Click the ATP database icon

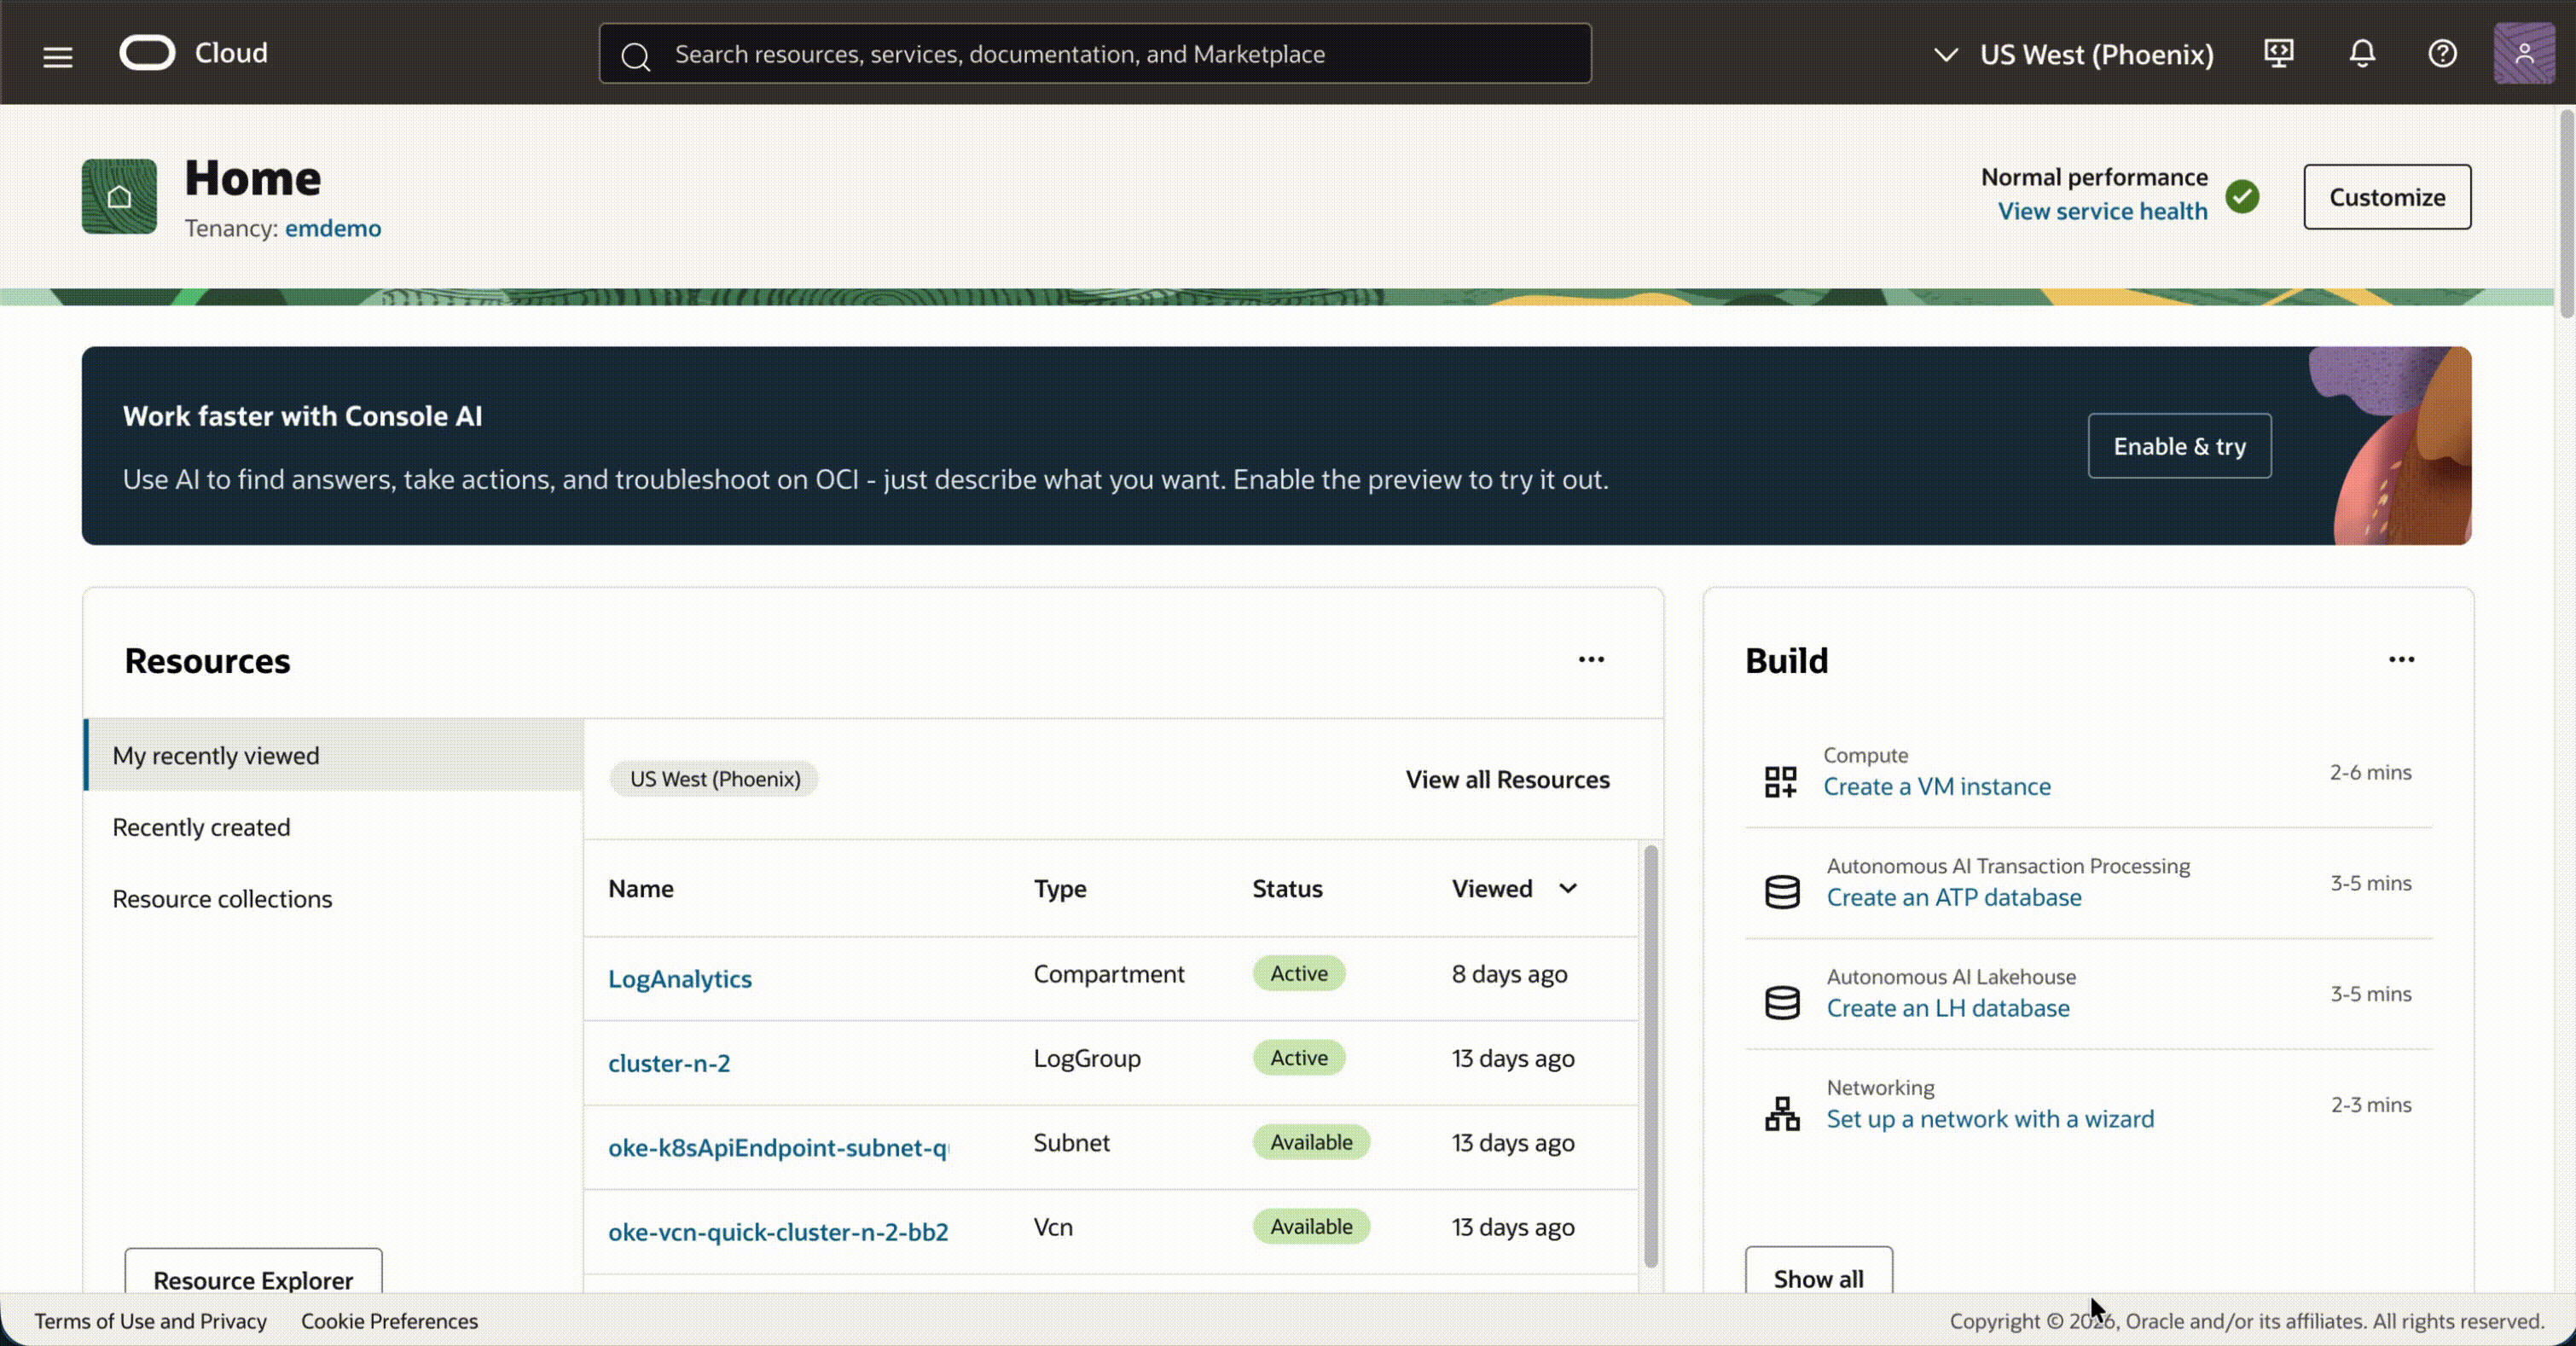coord(1782,892)
